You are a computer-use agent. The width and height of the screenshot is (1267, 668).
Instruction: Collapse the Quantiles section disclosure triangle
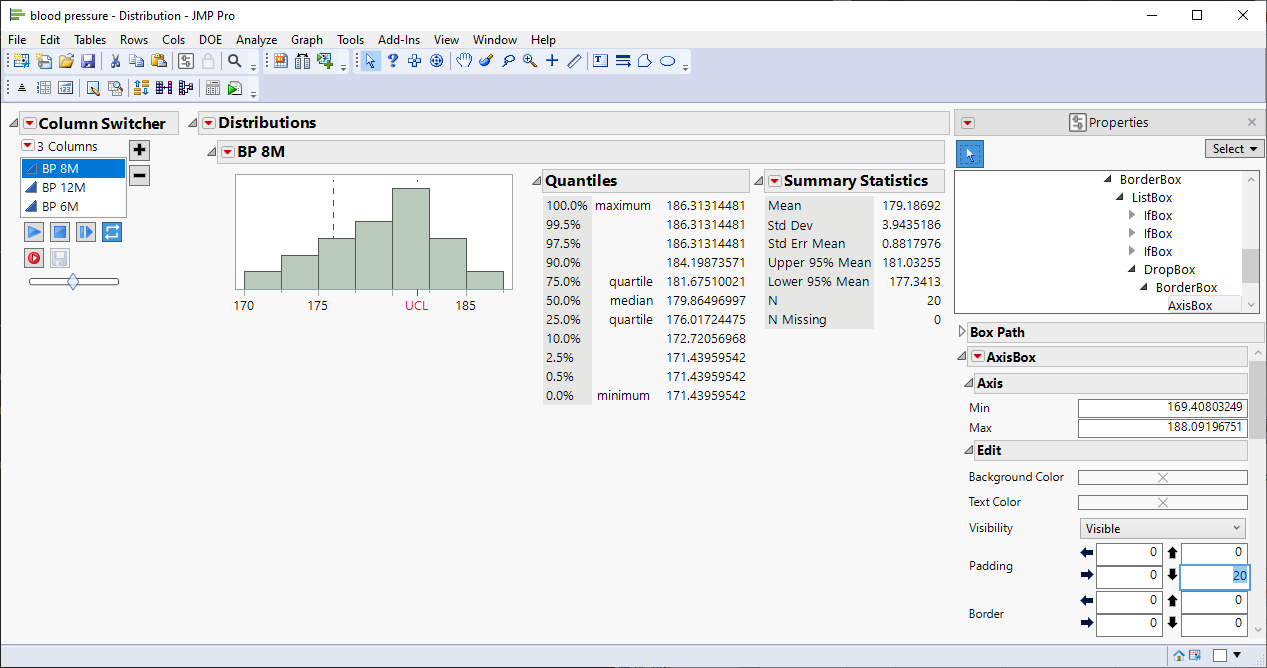coord(537,181)
